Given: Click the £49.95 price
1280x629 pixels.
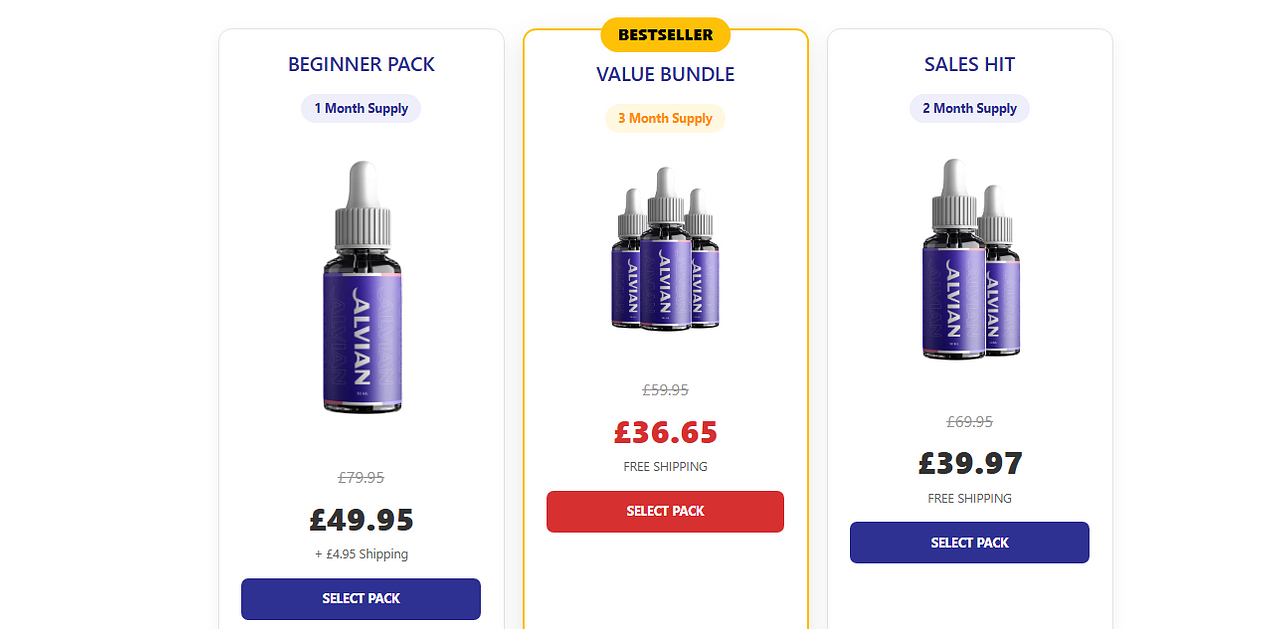Looking at the screenshot, I should tap(361, 520).
